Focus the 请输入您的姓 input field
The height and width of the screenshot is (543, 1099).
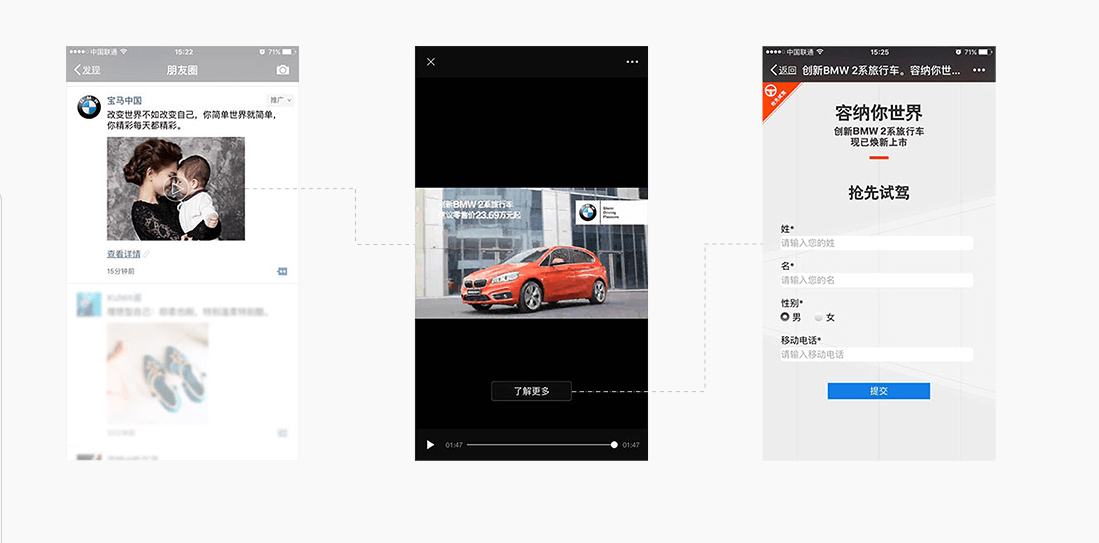877,243
